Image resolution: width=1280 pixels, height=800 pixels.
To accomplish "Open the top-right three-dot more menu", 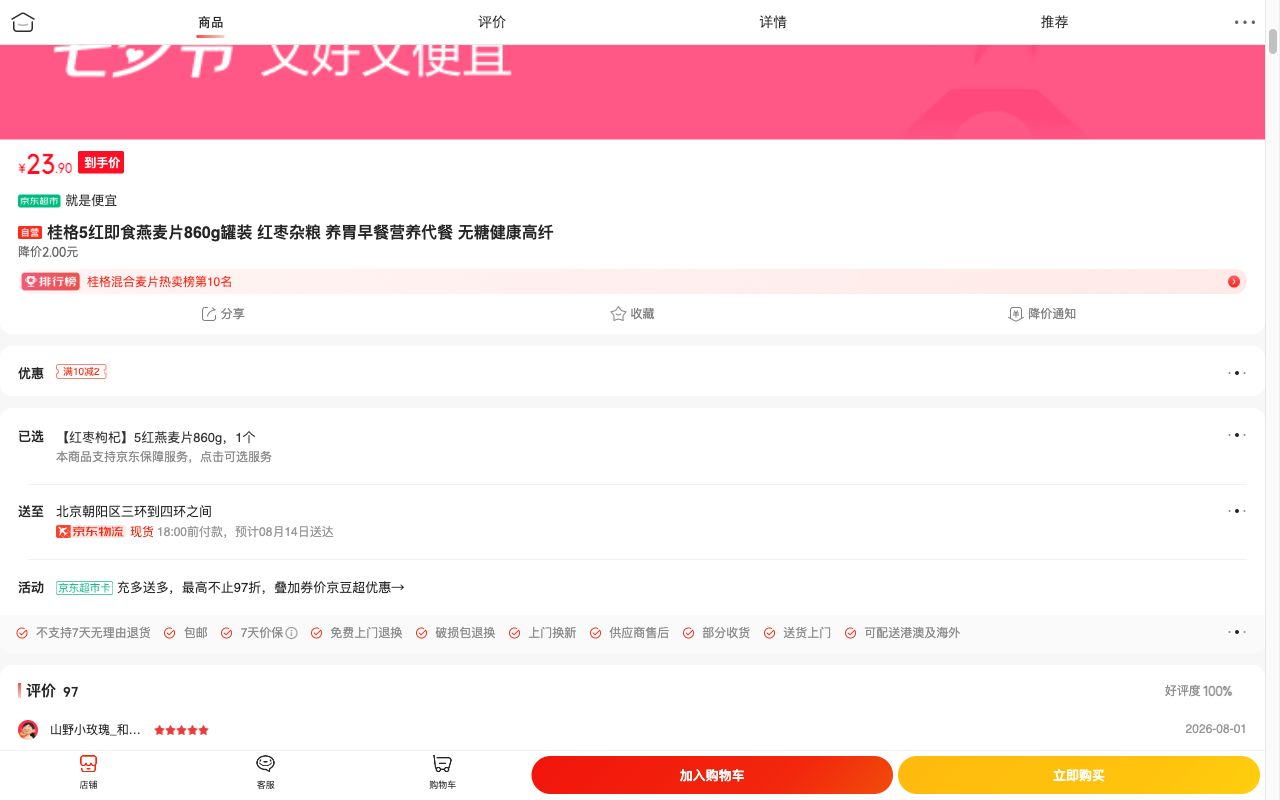I will [1245, 22].
